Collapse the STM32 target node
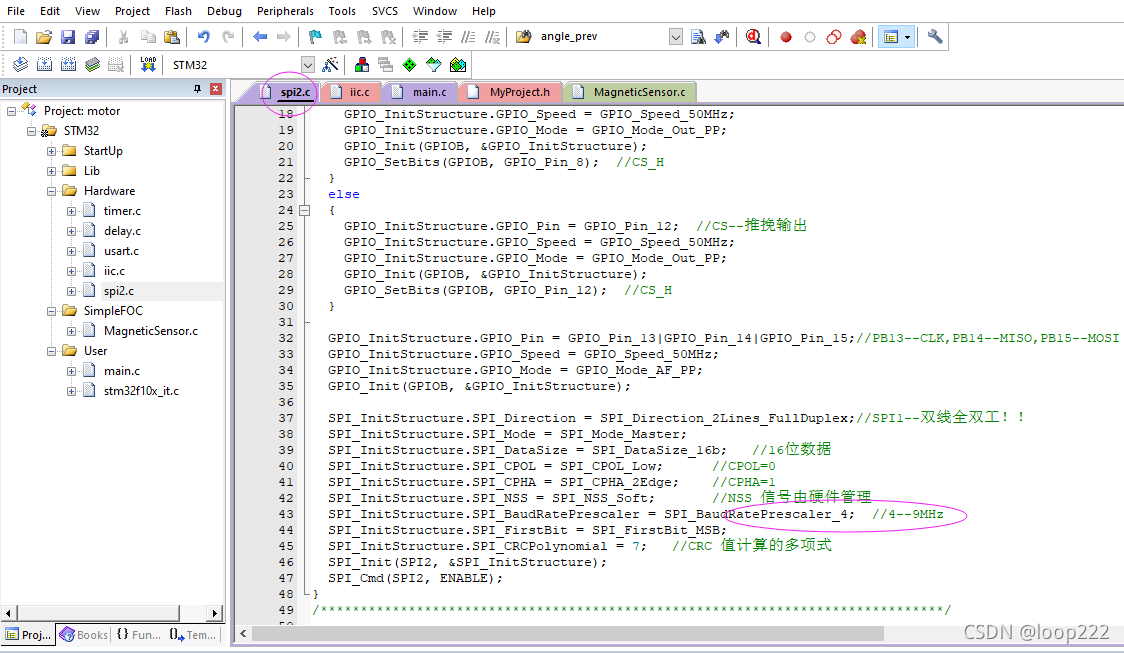Viewport: 1124px width, 653px height. pos(32,131)
